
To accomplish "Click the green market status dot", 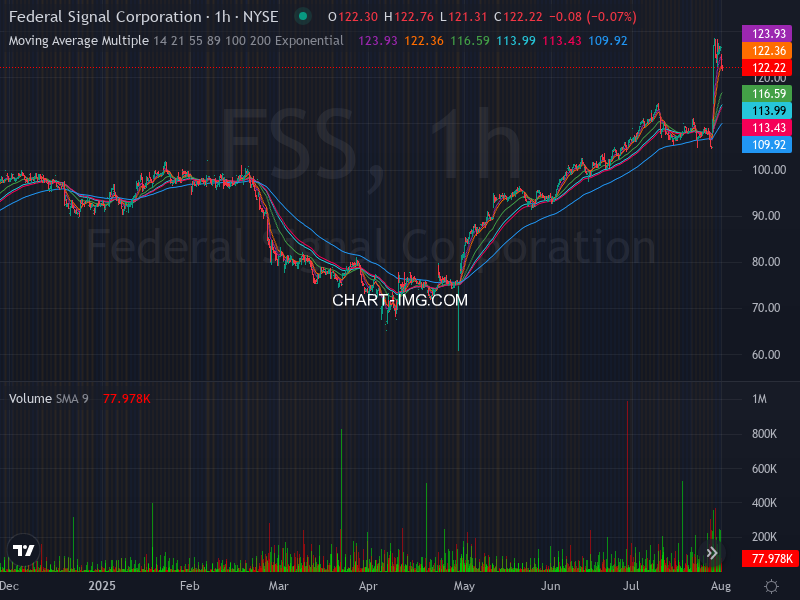I will coord(303,16).
